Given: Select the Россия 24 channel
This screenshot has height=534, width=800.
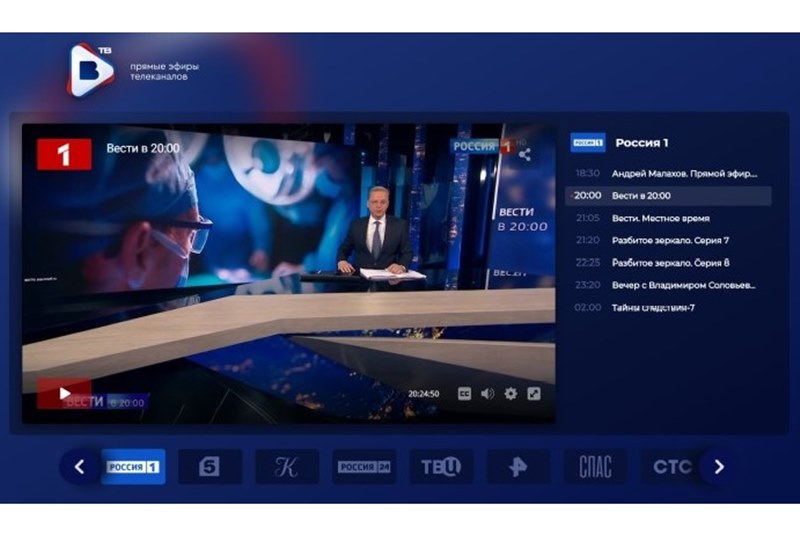Looking at the screenshot, I should tap(364, 467).
